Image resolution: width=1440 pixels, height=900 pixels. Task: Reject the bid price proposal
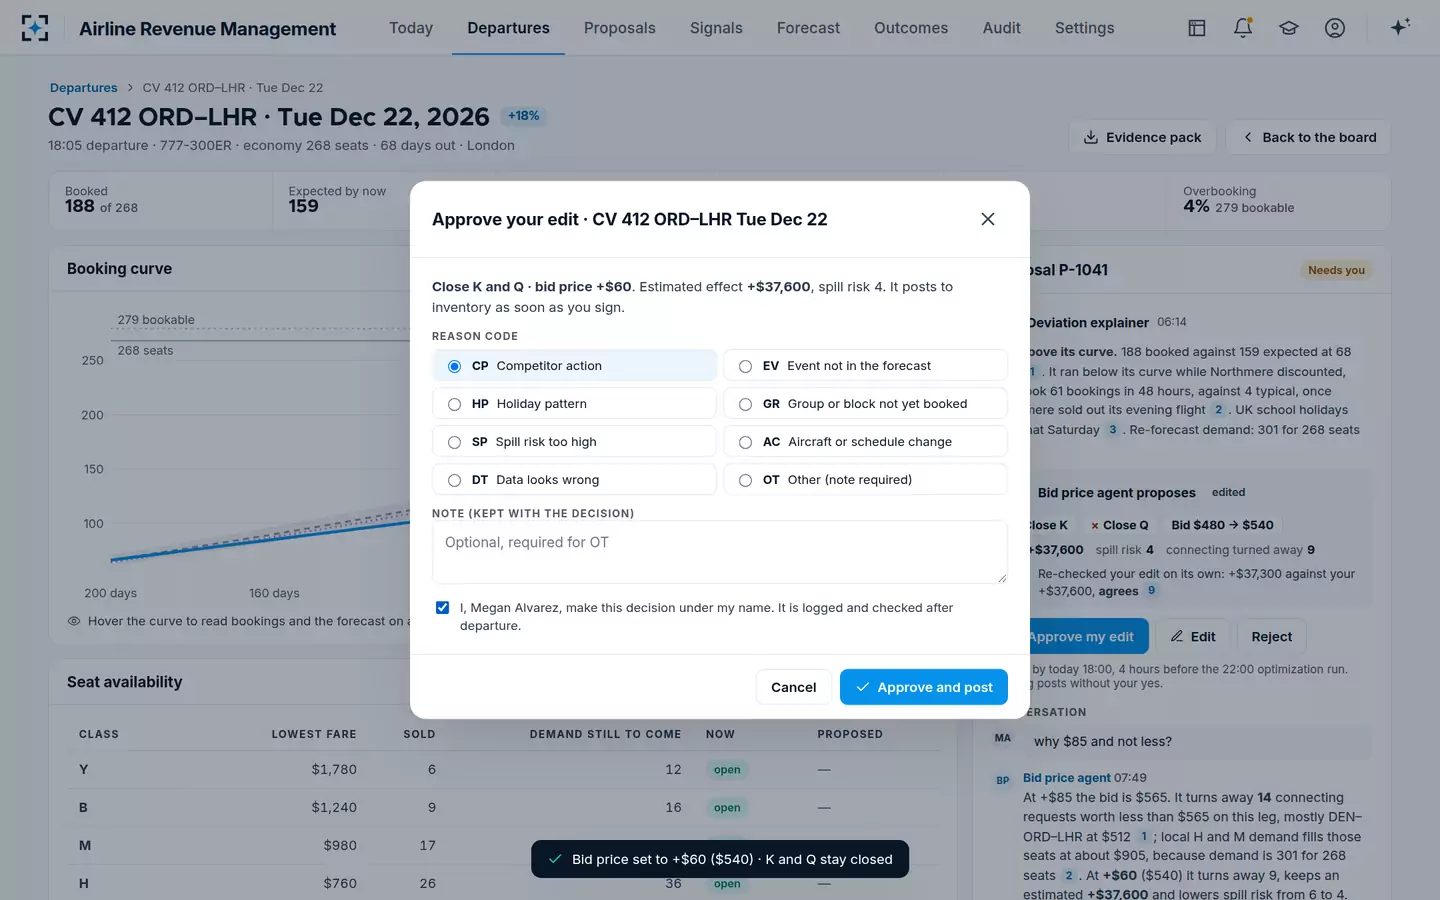[x=1272, y=636]
